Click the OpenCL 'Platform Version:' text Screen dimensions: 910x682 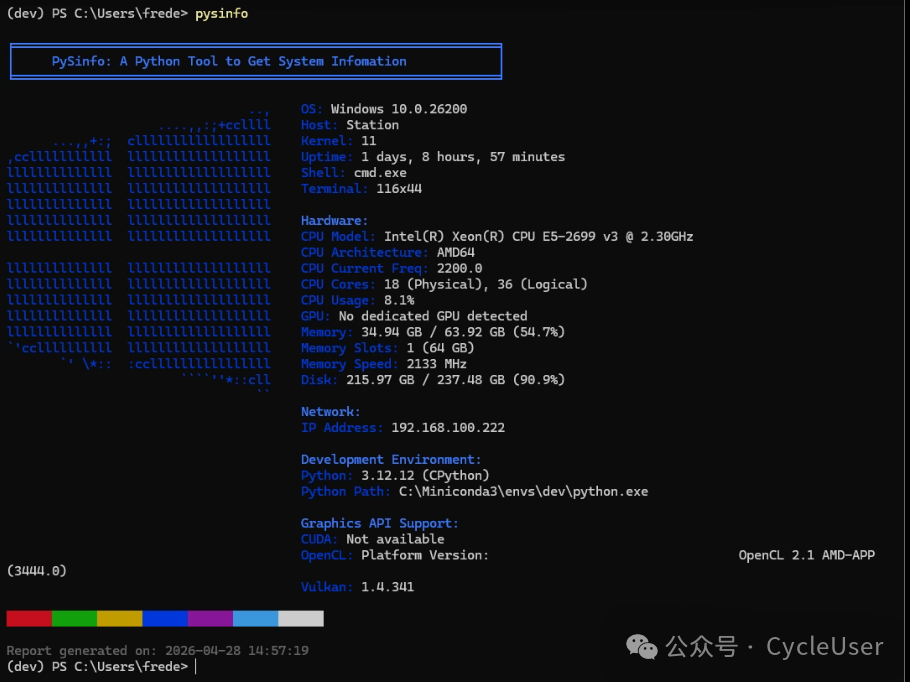tap(425, 555)
